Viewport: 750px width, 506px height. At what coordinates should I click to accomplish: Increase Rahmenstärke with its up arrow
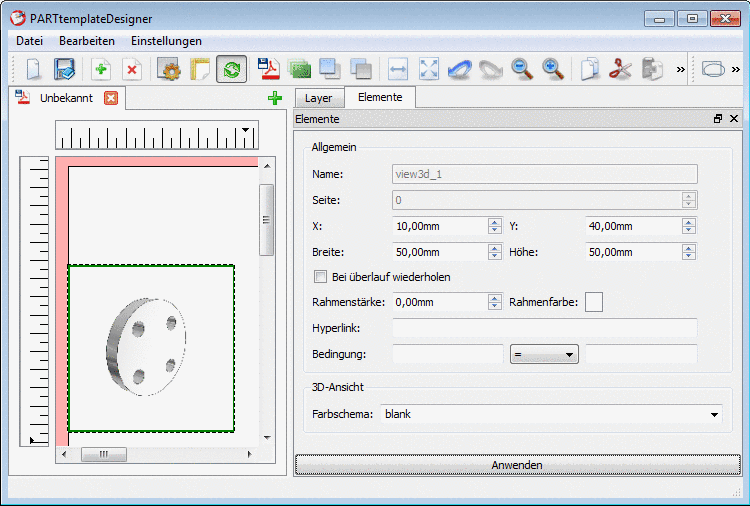[x=495, y=298]
